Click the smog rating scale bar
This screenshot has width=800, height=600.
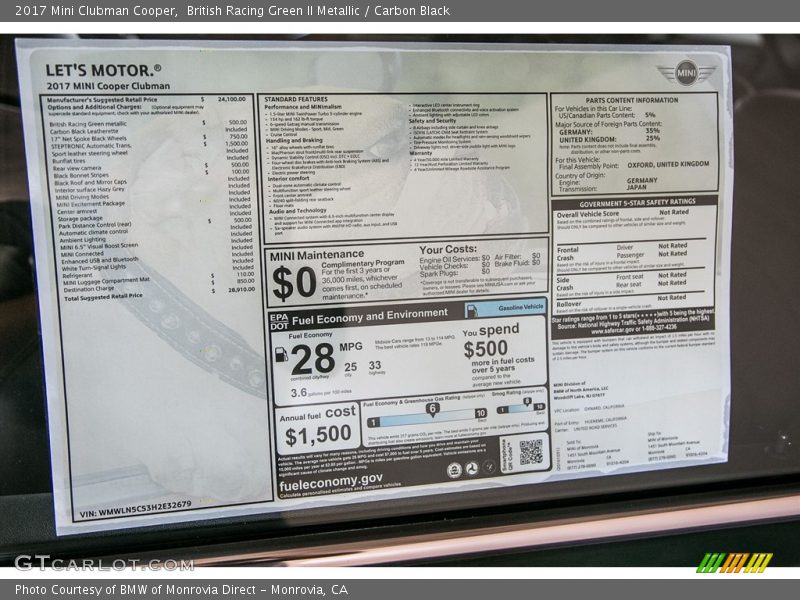tap(520, 408)
